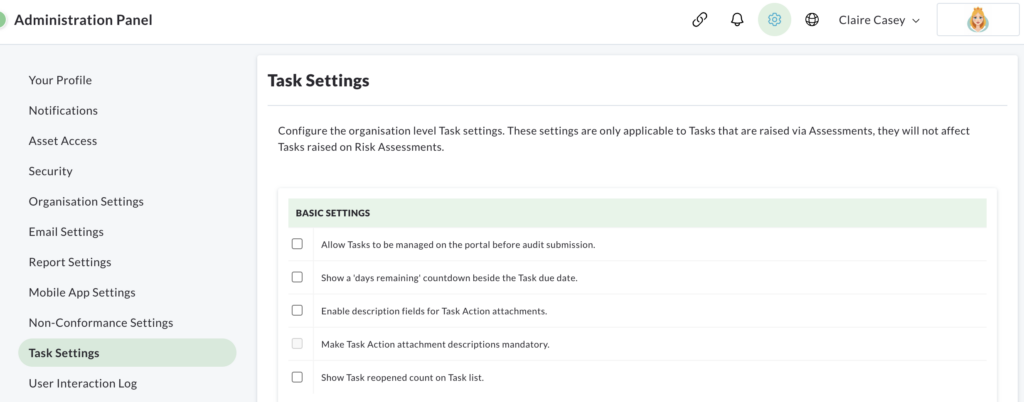Click the user avatar picture

[x=978, y=20]
